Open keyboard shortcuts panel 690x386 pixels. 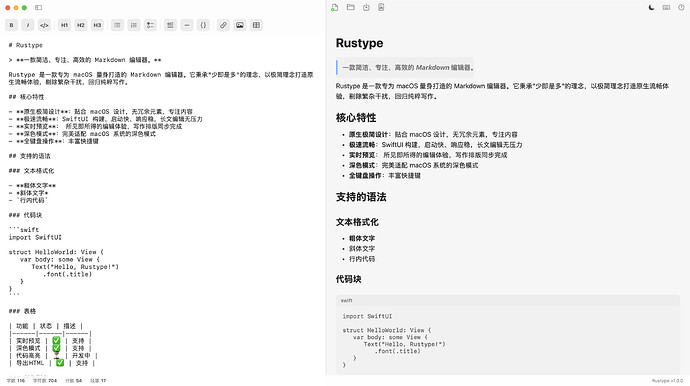tap(666, 7)
